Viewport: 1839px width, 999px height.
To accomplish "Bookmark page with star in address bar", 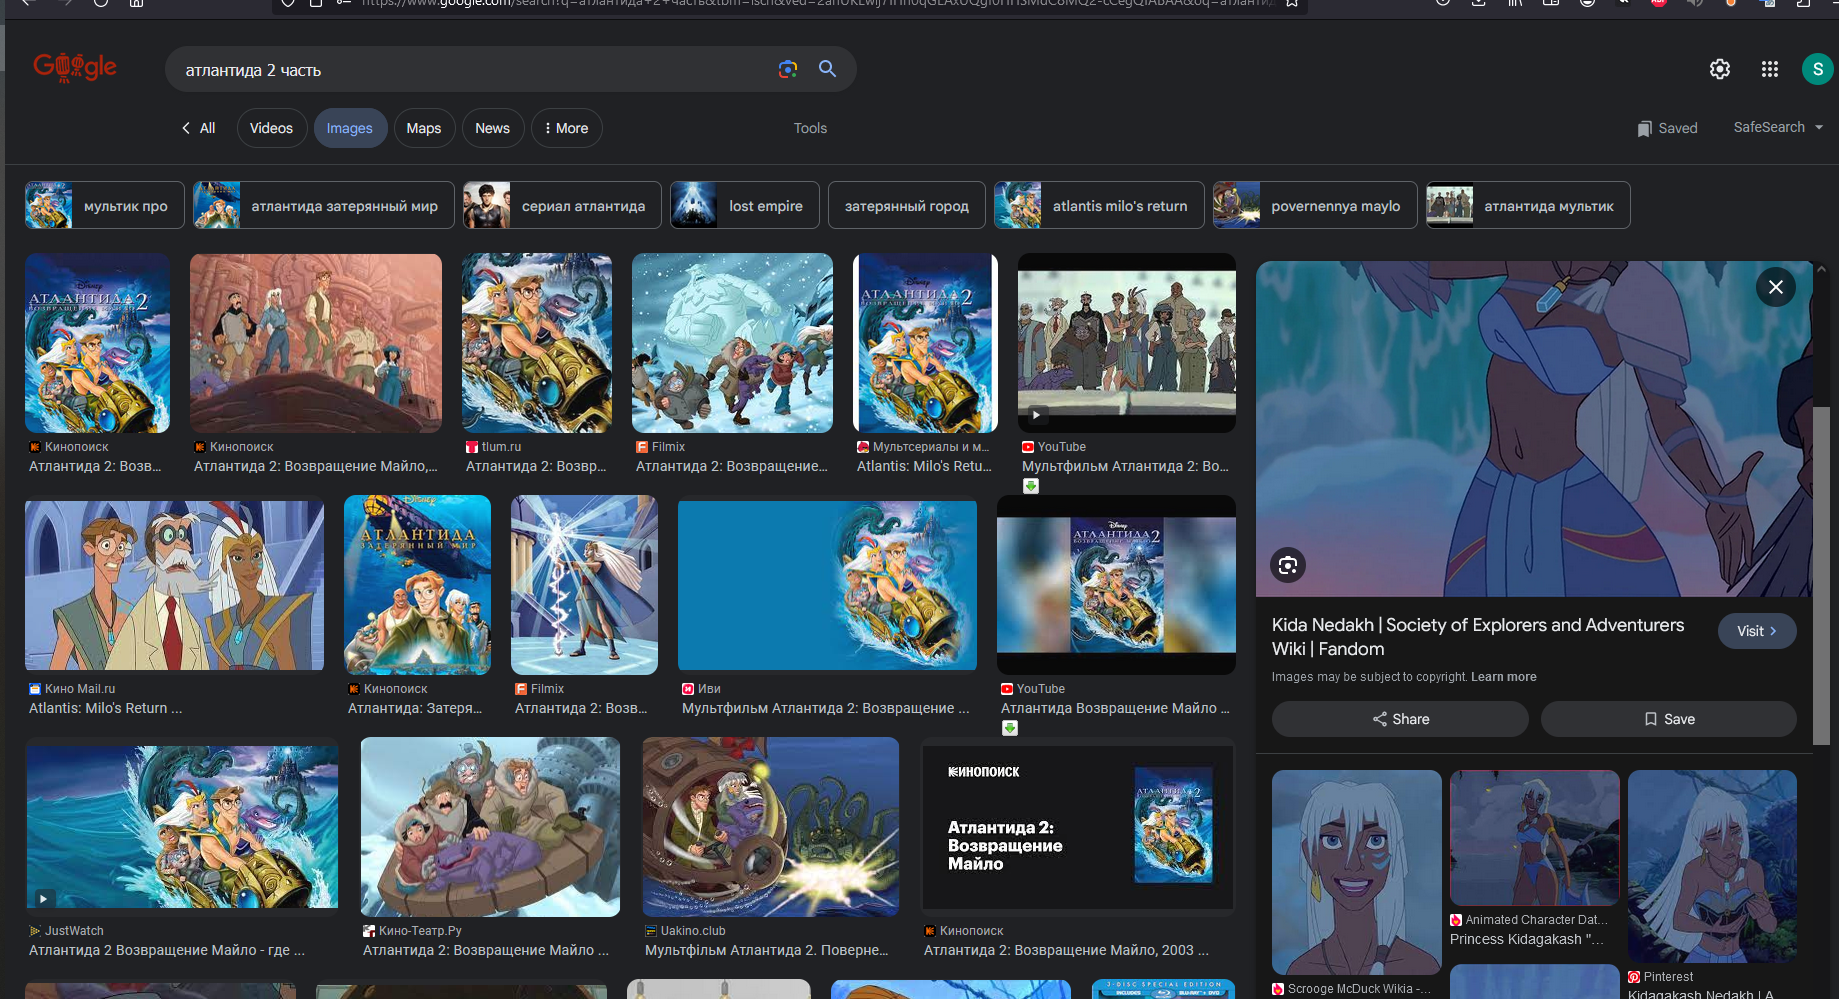I will [x=1291, y=3].
